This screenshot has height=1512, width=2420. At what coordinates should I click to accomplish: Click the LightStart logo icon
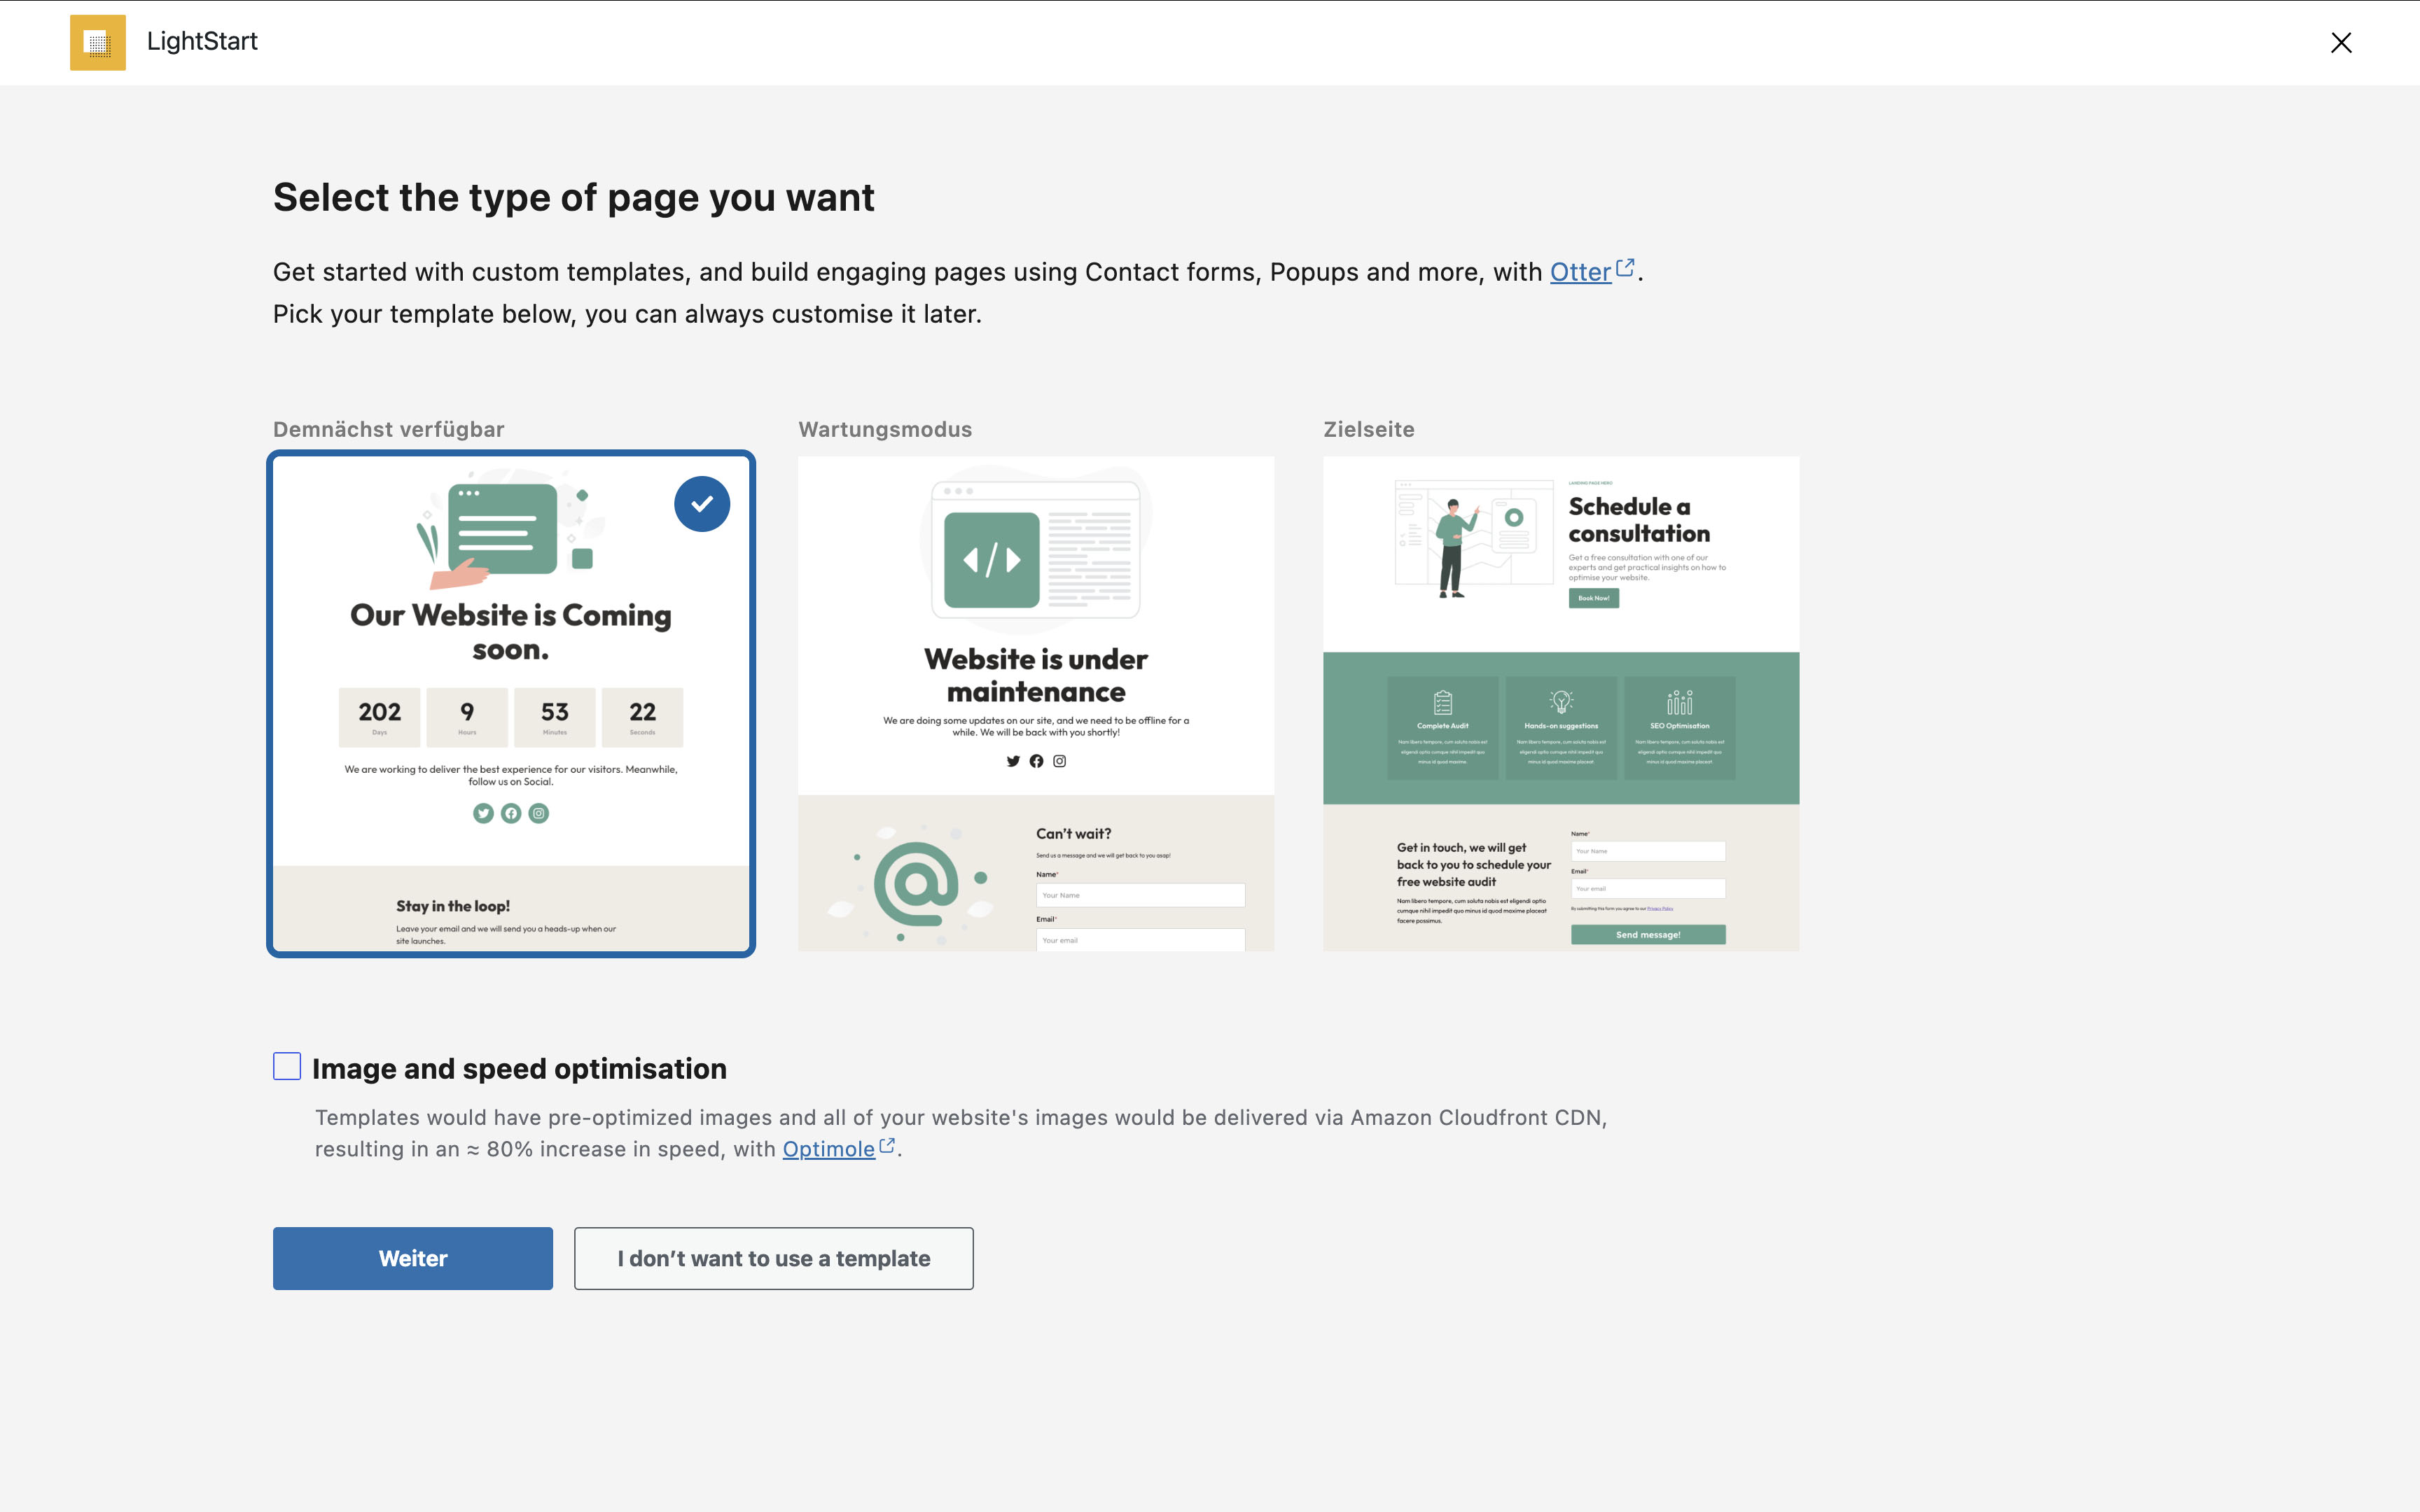point(97,42)
